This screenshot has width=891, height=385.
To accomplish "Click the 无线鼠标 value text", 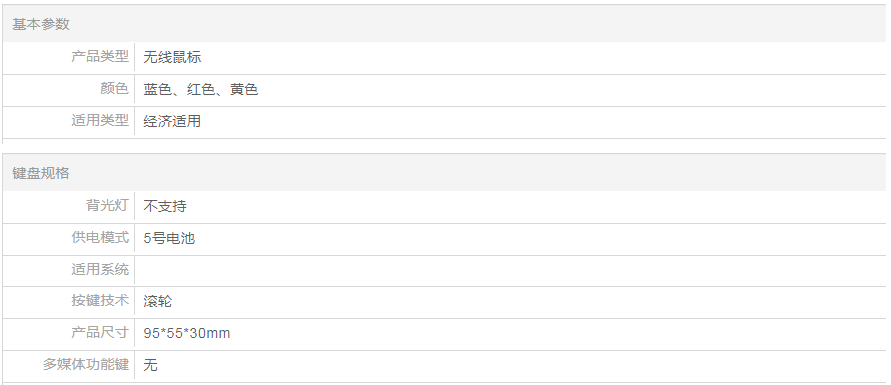I will click(172, 57).
